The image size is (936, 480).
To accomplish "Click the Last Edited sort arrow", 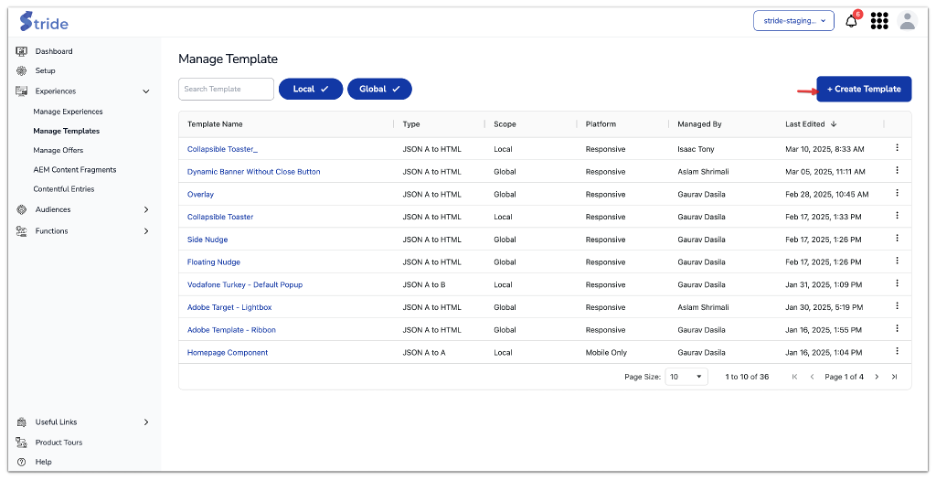I will pos(833,124).
